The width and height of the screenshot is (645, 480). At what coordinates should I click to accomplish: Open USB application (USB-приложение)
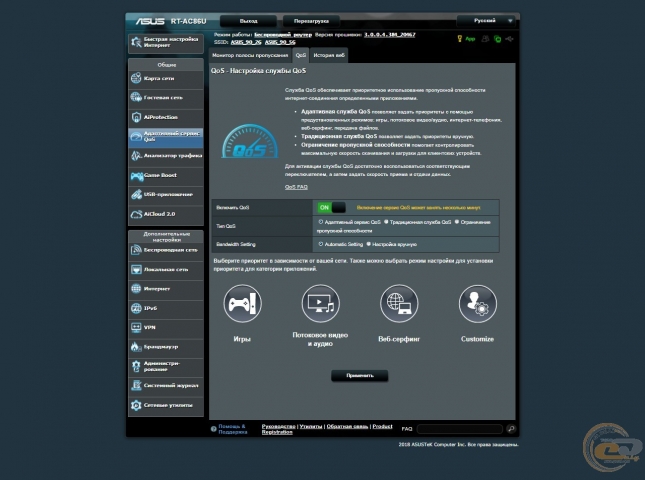[166, 195]
